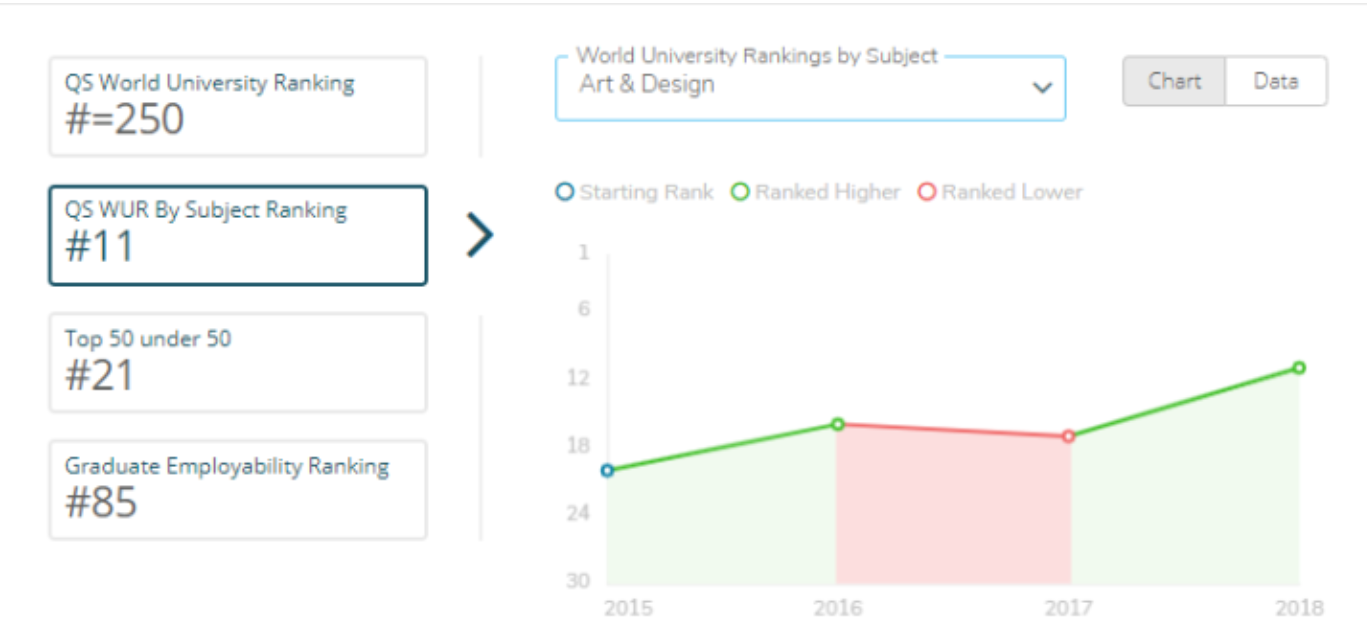Screen dimensions: 1367x637
Task: Select the Top 50 under 50 card
Action: [x=238, y=362]
